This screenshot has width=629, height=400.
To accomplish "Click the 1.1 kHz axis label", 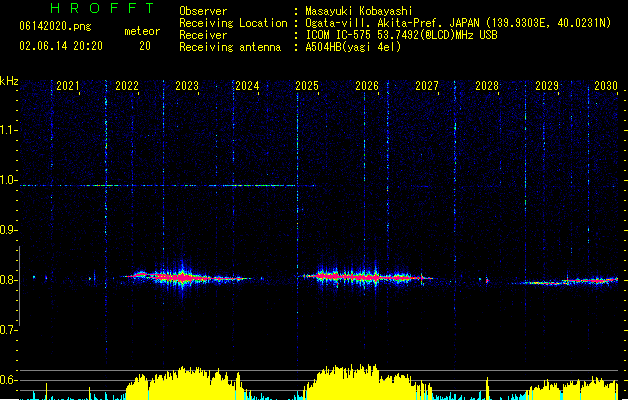I will (8, 130).
